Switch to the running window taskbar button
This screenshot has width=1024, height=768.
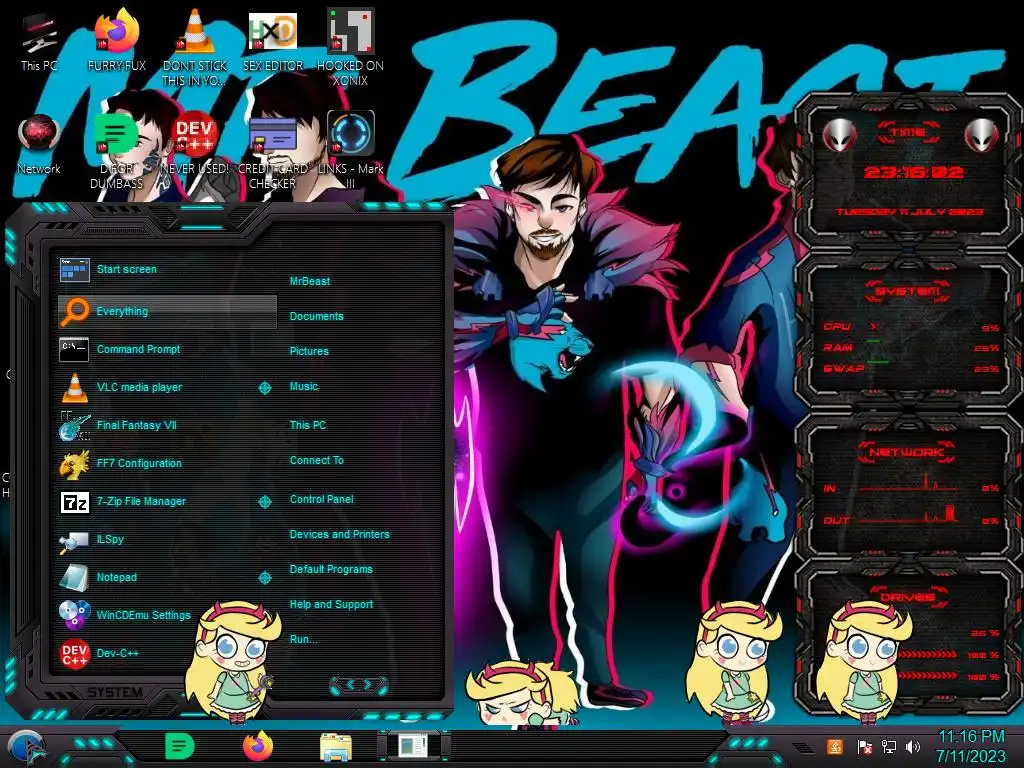(413, 746)
